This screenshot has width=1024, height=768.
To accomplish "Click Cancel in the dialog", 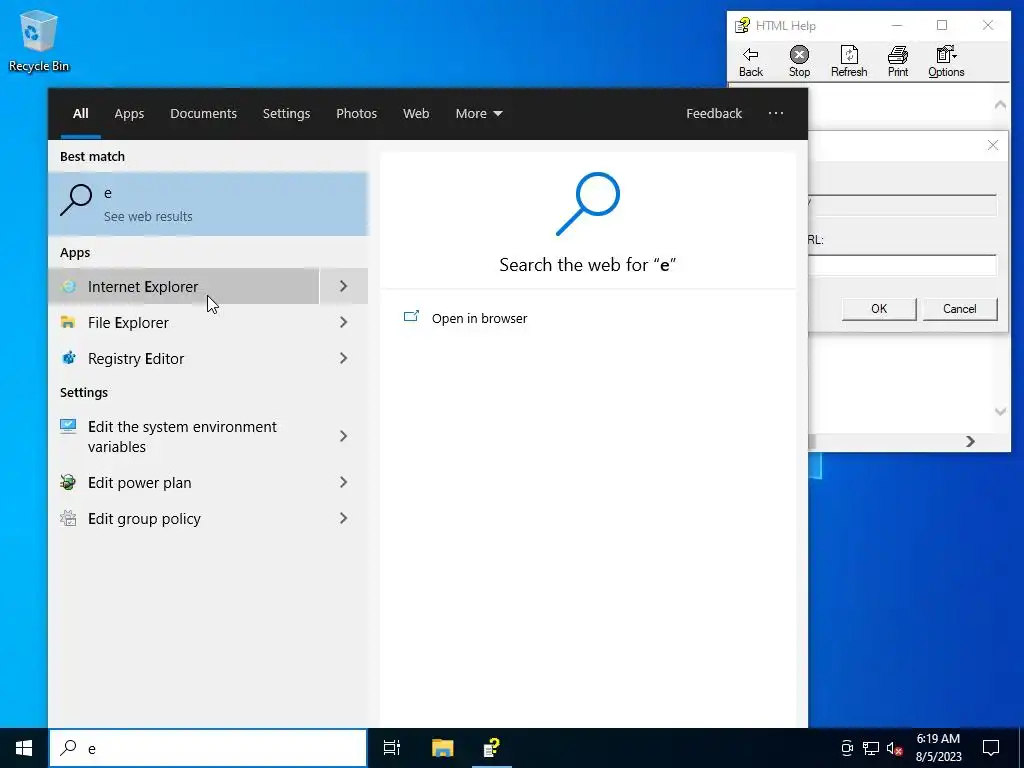I will click(x=959, y=309).
